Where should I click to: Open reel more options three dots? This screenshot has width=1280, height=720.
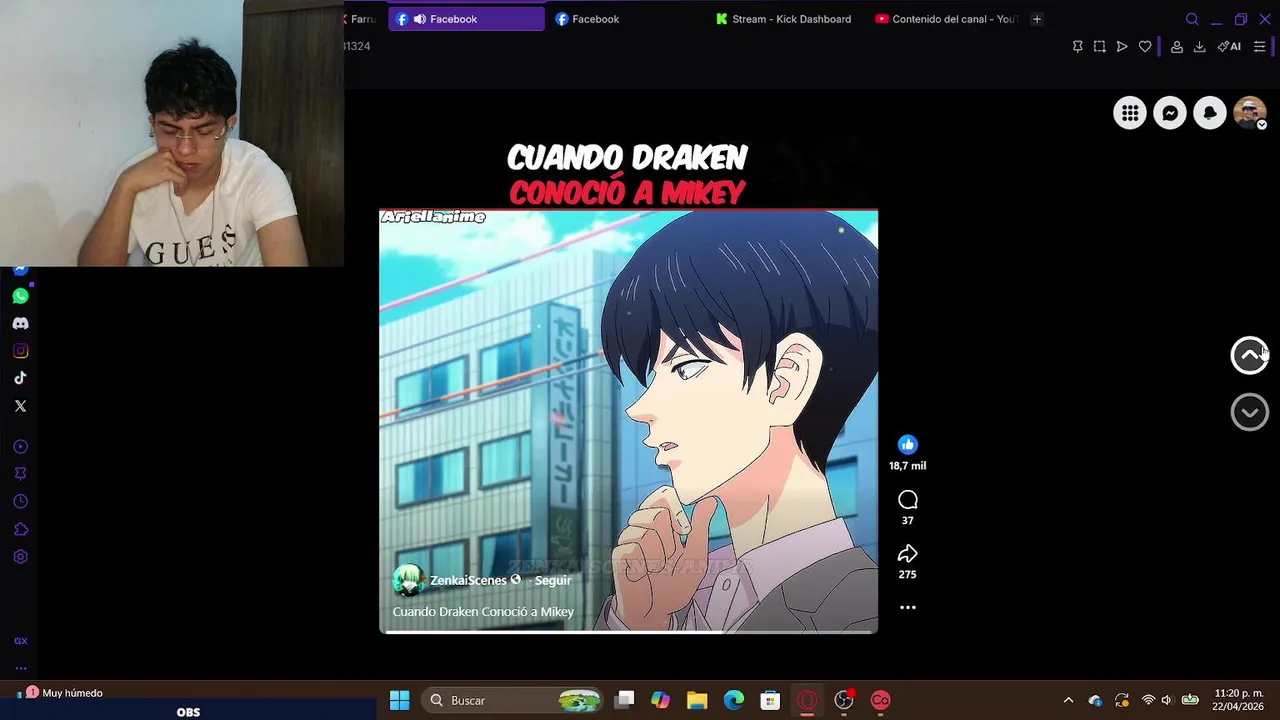pos(907,607)
